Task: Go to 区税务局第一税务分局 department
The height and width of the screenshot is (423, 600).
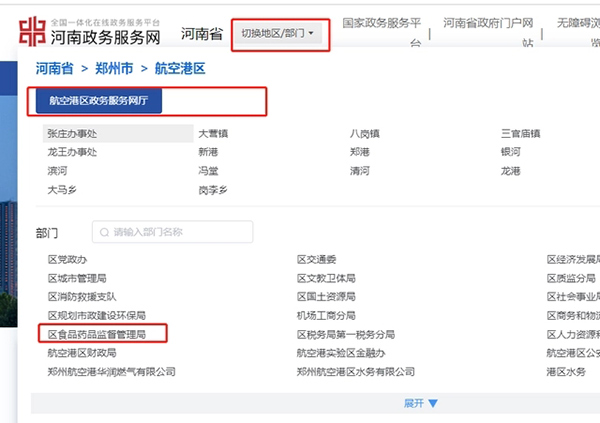Action: click(x=346, y=334)
